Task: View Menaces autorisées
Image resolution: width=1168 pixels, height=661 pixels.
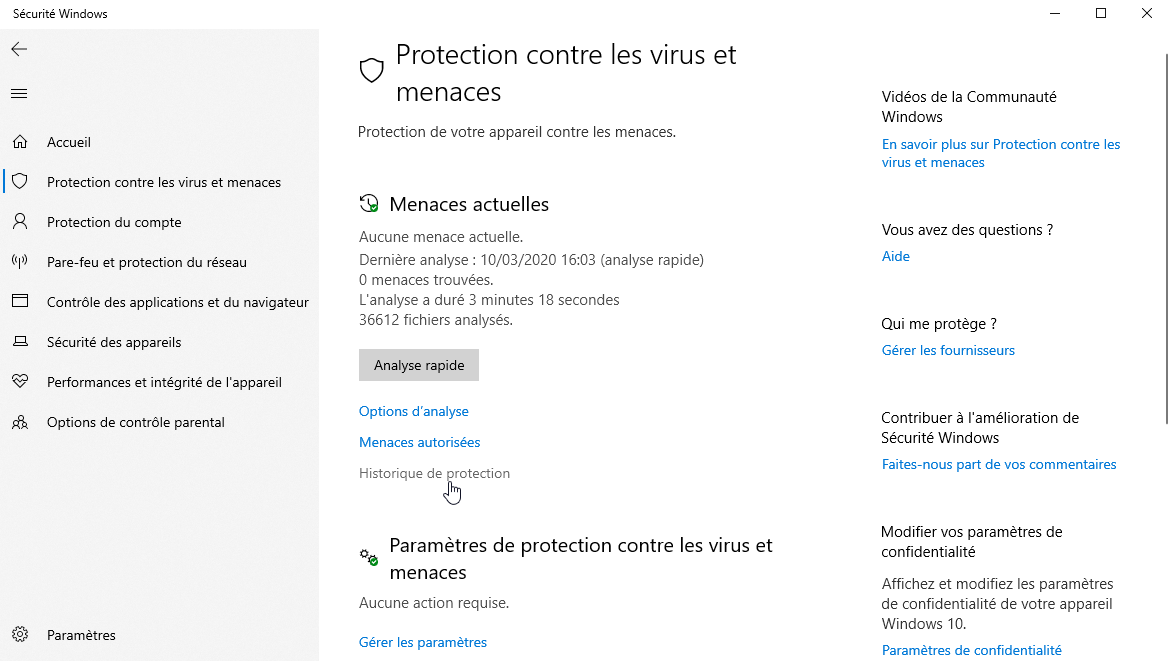Action: pyautogui.click(x=419, y=441)
